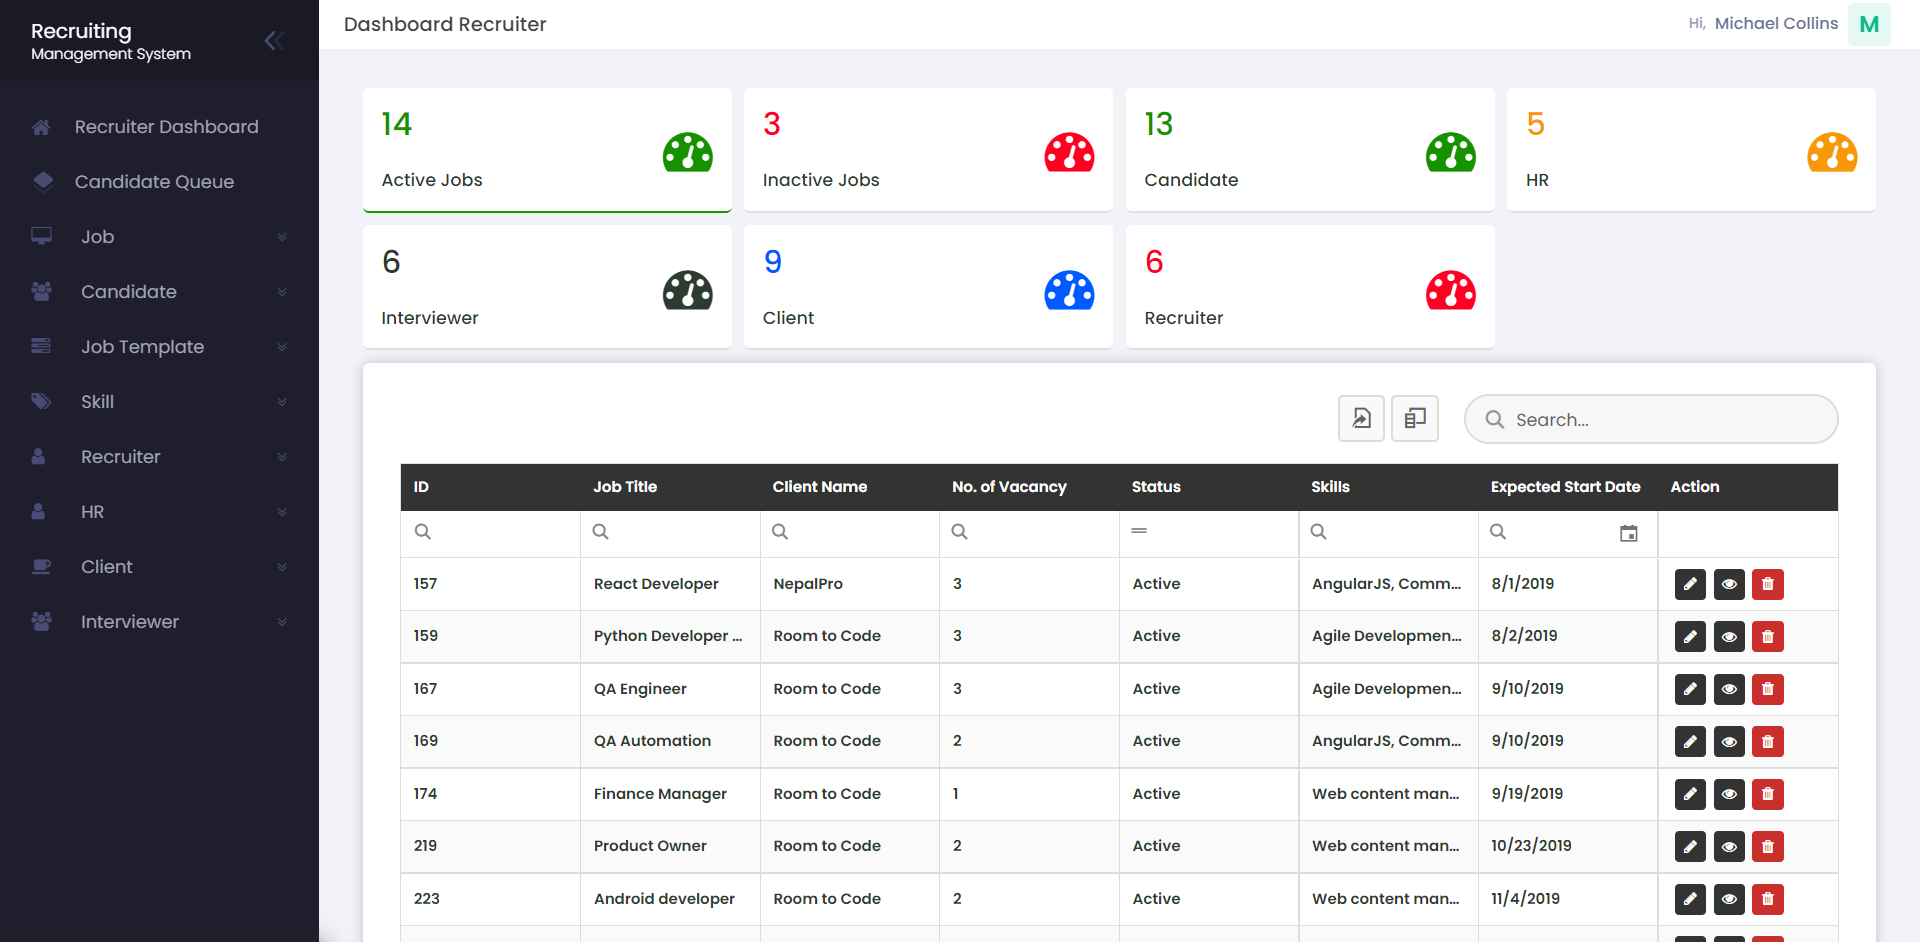
Task: Click the green Active Jobs gauge icon
Action: click(x=687, y=152)
